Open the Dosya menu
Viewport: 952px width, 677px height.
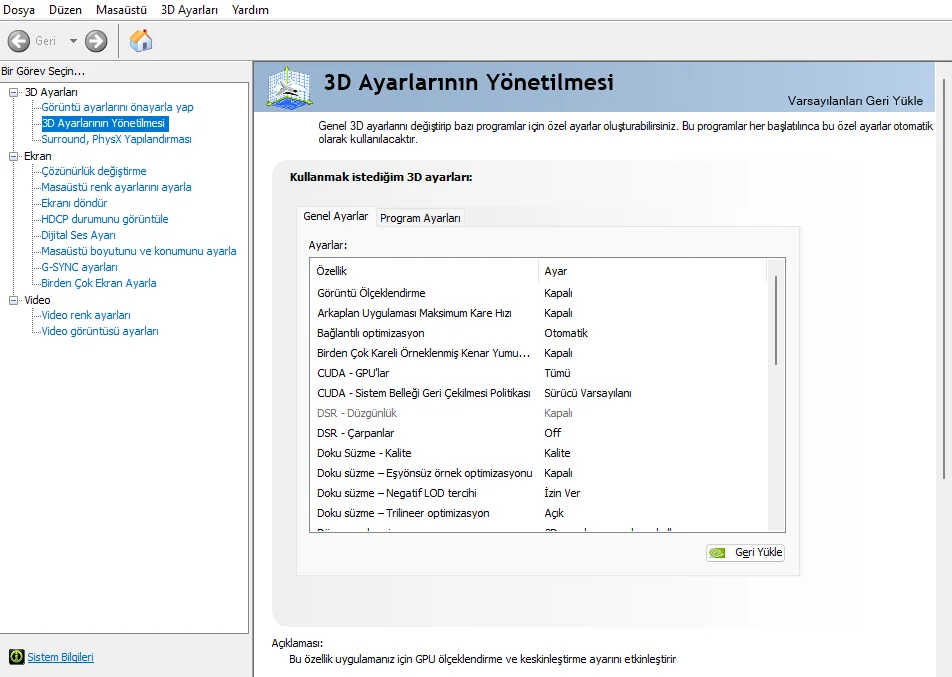pos(19,10)
